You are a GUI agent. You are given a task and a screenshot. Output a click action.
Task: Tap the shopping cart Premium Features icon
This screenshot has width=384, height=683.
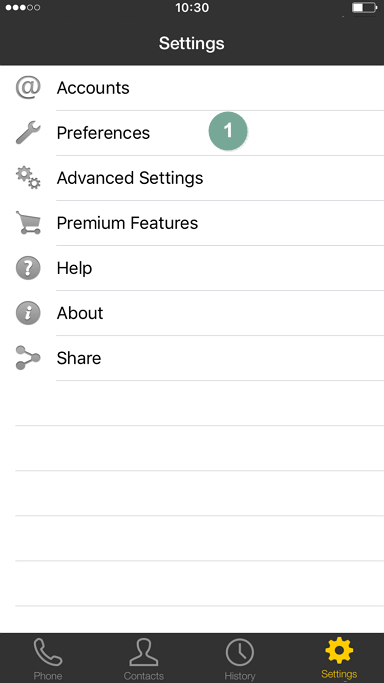click(28, 223)
